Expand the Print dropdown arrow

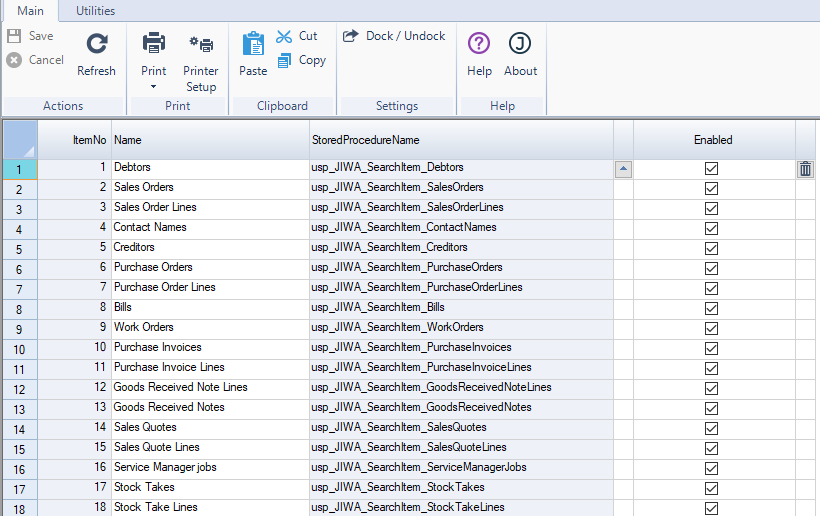tap(153, 87)
